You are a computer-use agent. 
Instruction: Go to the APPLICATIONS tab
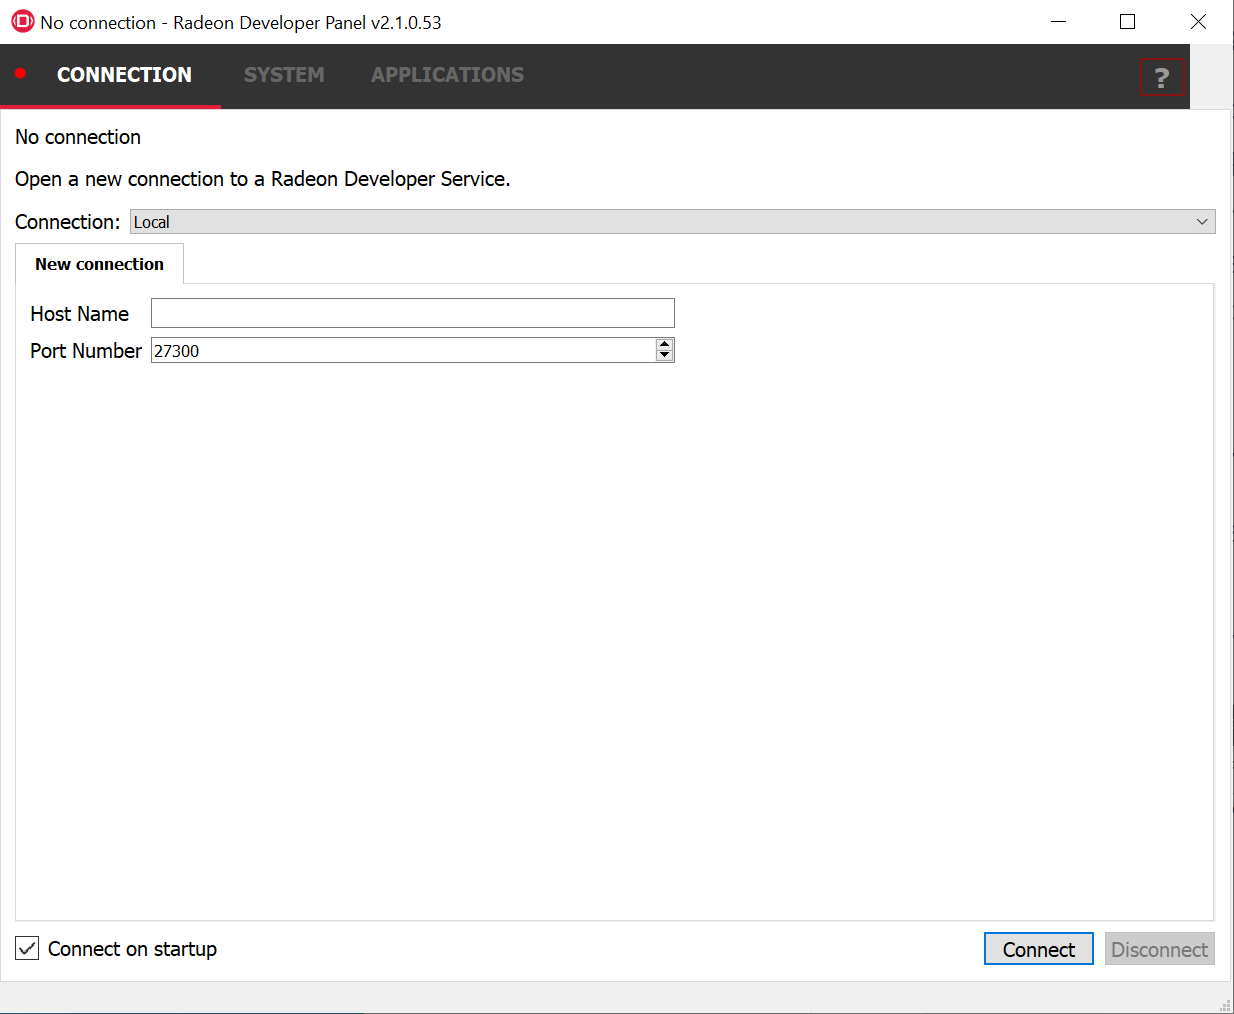pyautogui.click(x=447, y=75)
